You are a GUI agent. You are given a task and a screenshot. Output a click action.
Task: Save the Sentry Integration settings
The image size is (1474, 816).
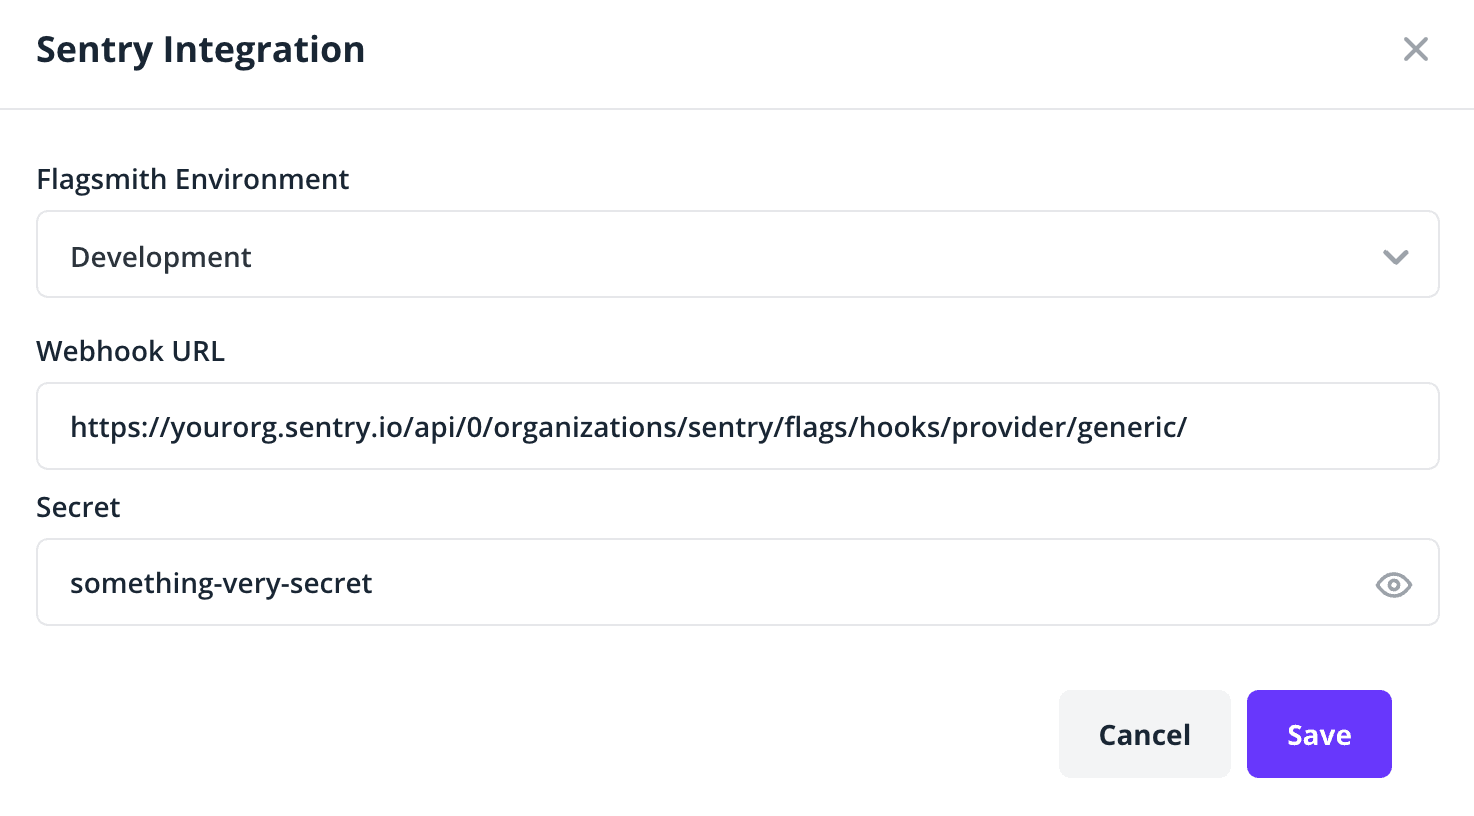1319,733
